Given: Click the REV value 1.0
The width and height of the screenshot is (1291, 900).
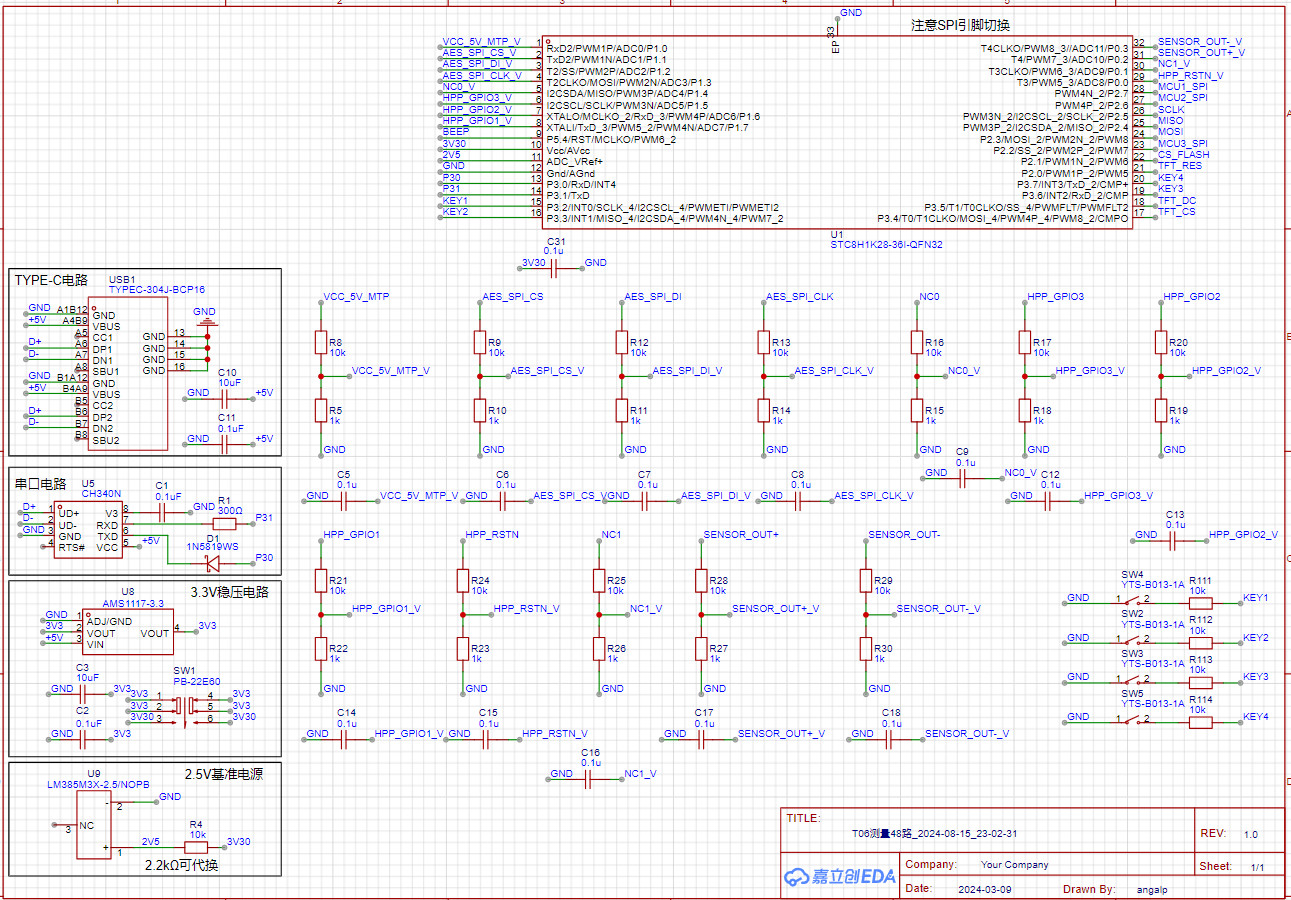Looking at the screenshot, I should (x=1250, y=834).
